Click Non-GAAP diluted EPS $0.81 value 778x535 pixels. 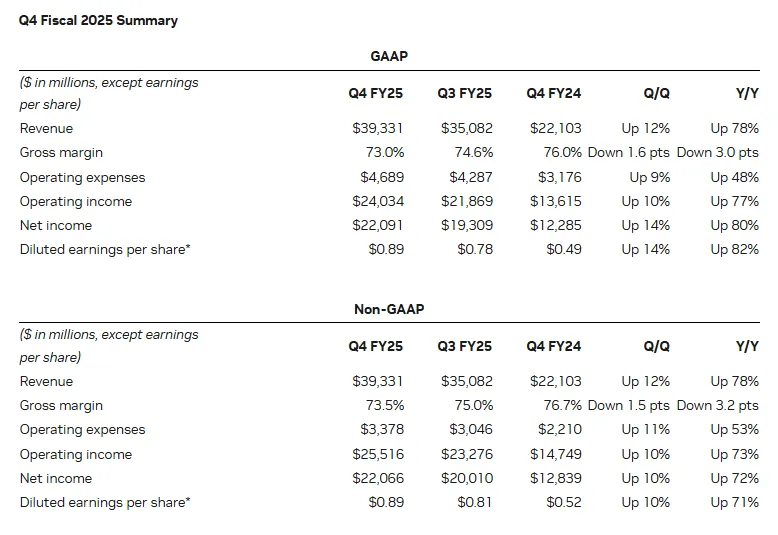[x=475, y=502]
